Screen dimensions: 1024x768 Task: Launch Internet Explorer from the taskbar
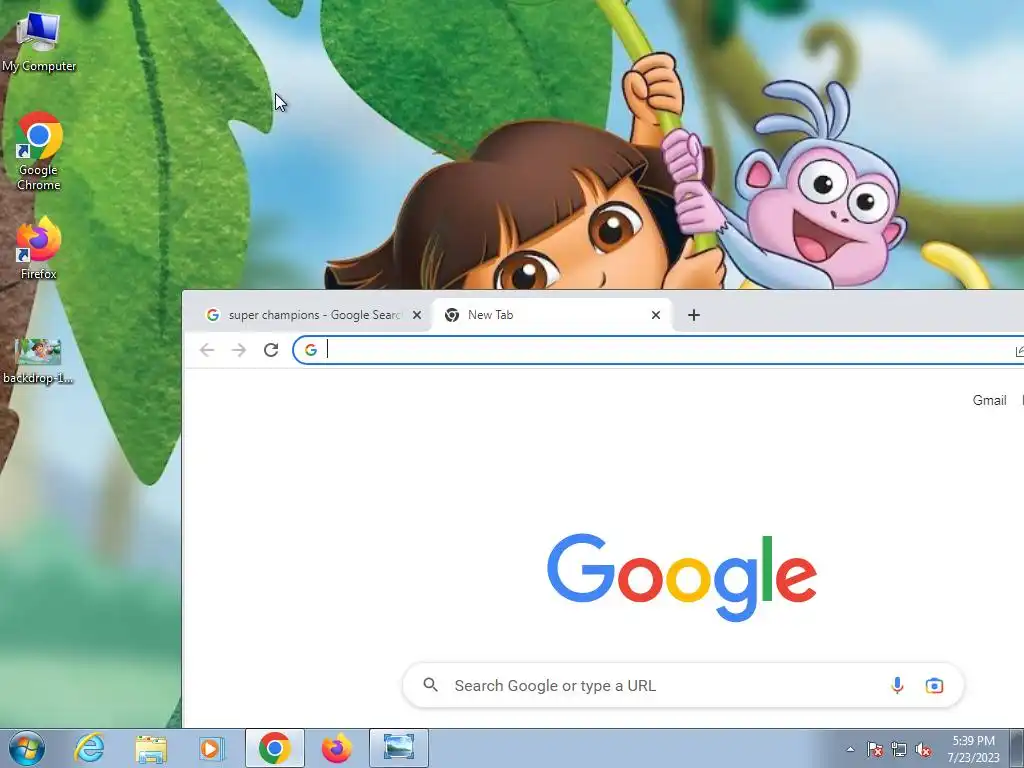(x=89, y=748)
